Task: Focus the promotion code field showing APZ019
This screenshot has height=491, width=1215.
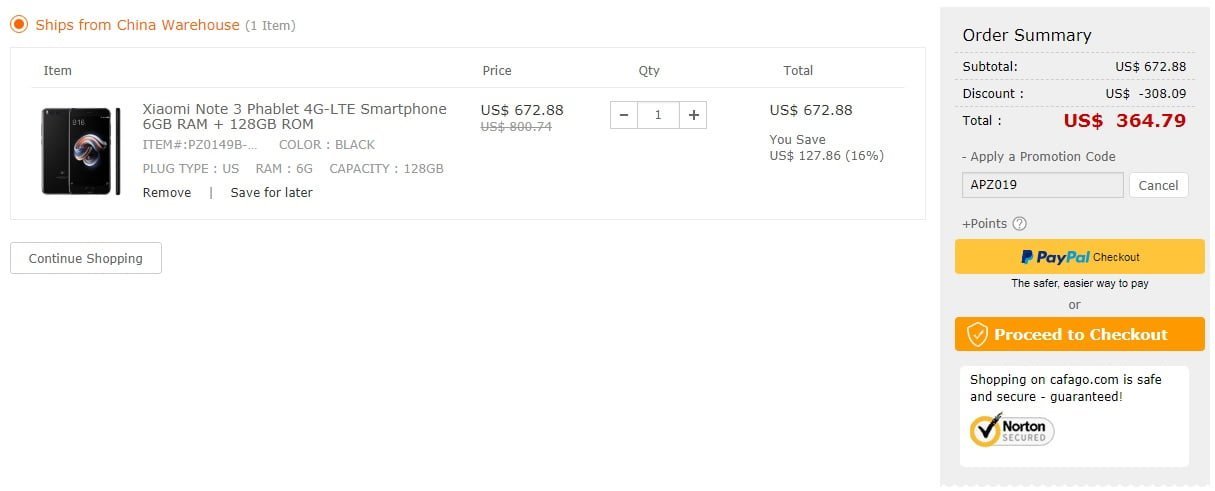Action: [1043, 185]
